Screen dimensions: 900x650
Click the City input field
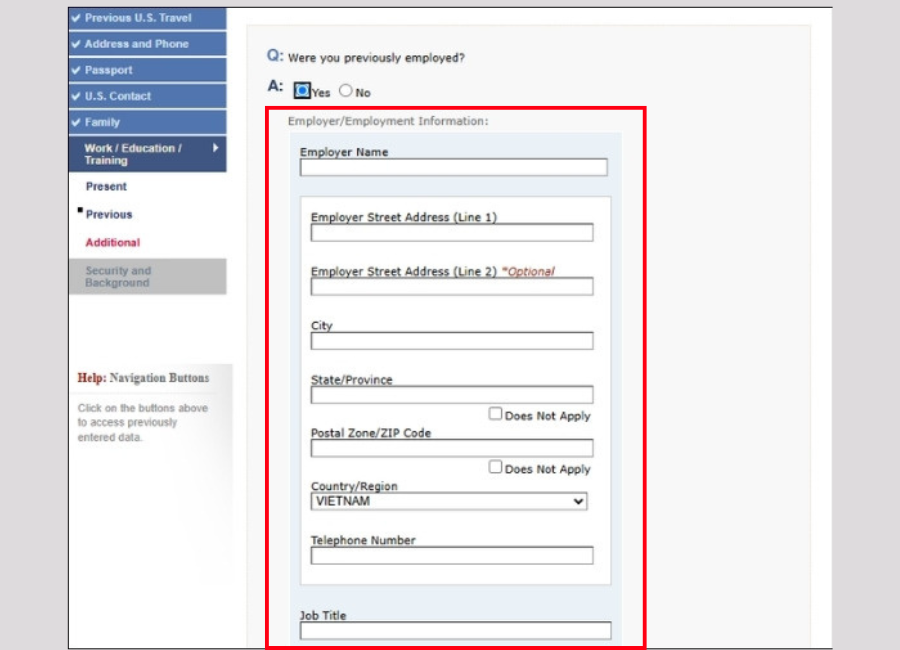click(x=452, y=341)
